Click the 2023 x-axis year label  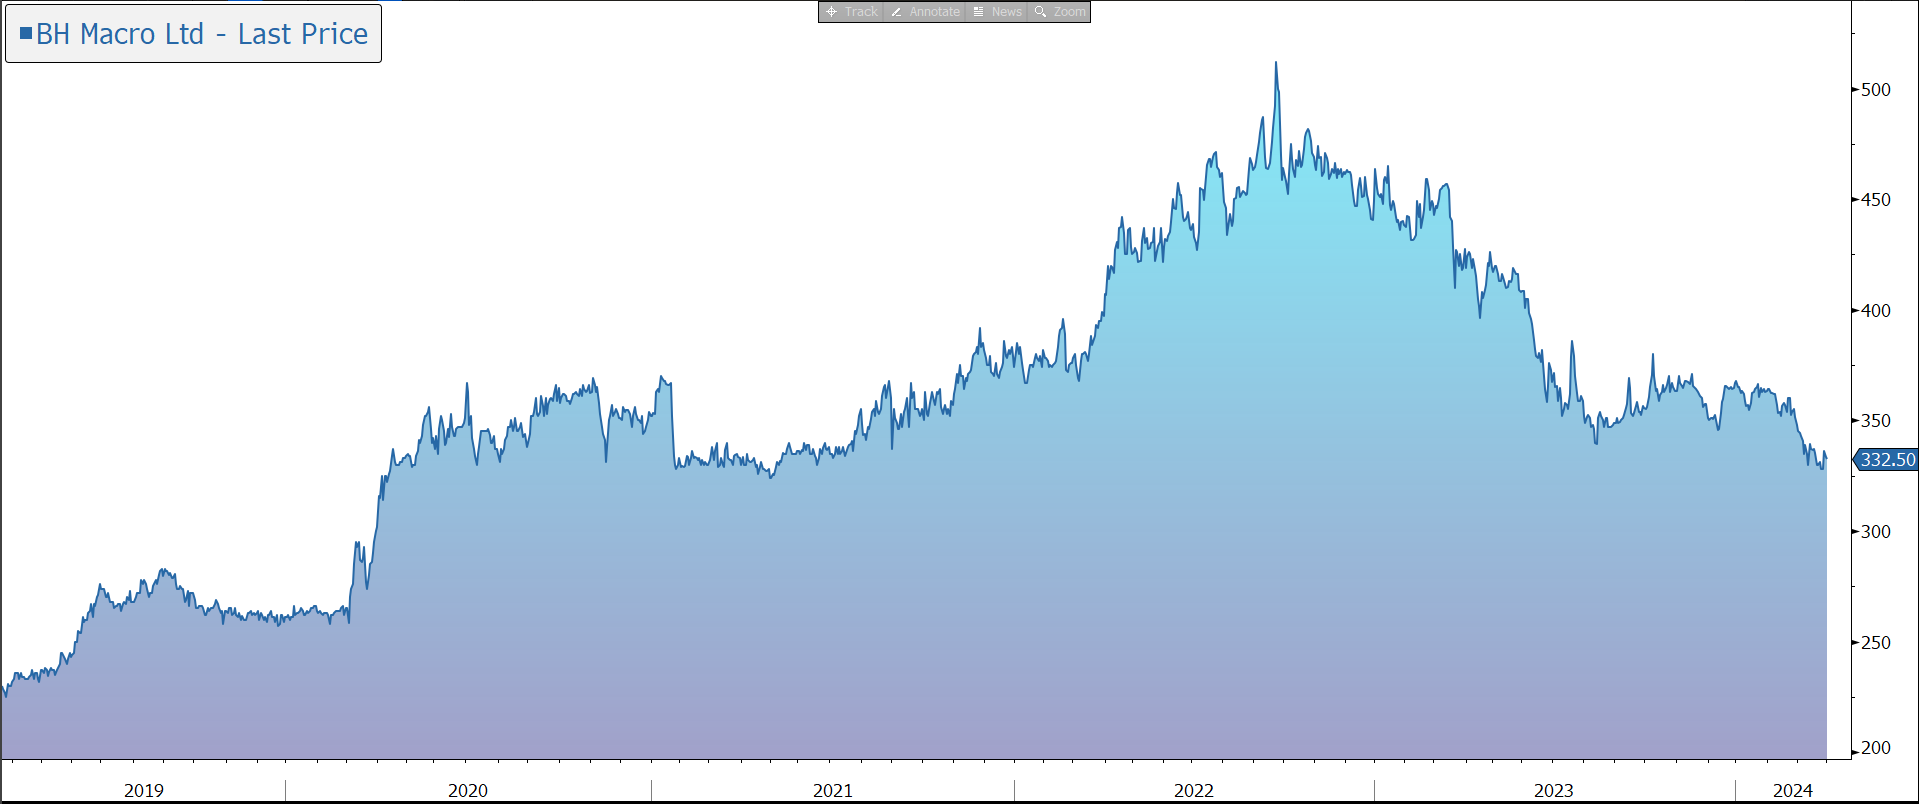1554,790
